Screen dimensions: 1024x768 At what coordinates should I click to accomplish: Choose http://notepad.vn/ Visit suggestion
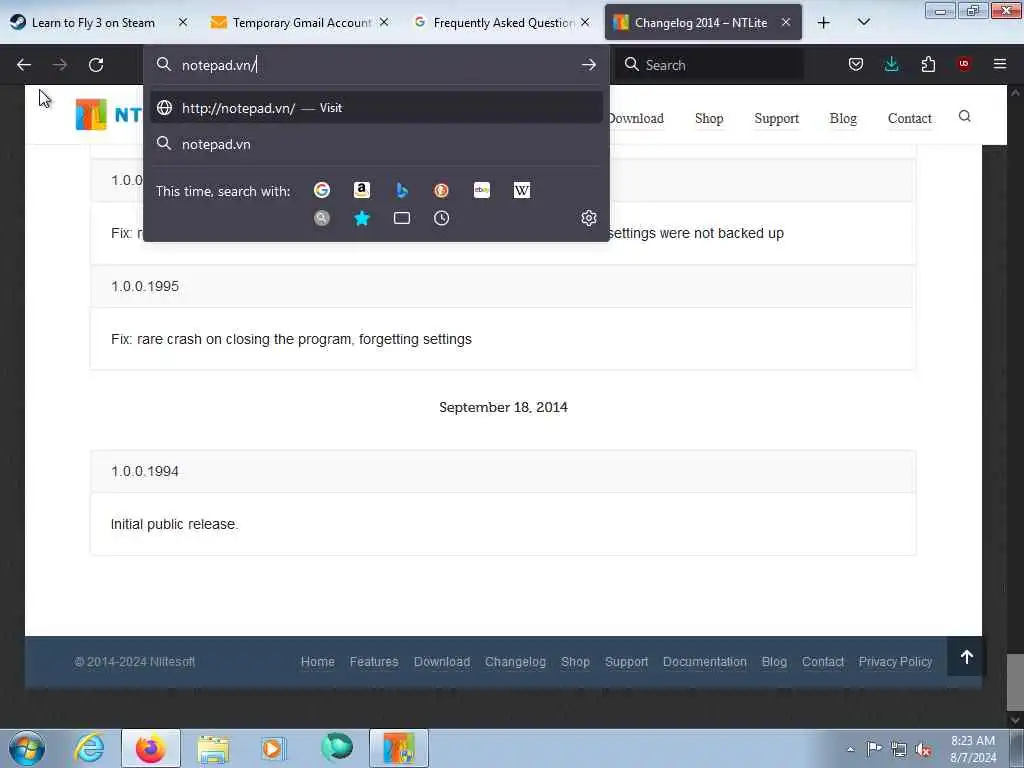tap(376, 108)
